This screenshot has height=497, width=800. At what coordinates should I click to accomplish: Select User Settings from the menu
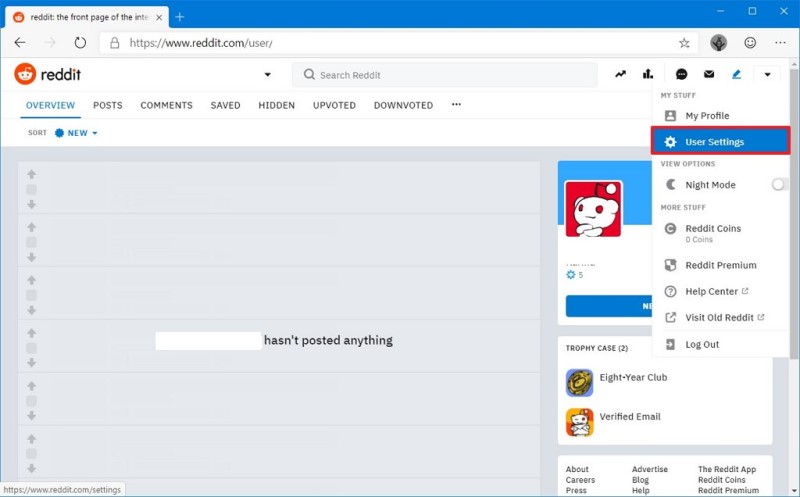[720, 142]
